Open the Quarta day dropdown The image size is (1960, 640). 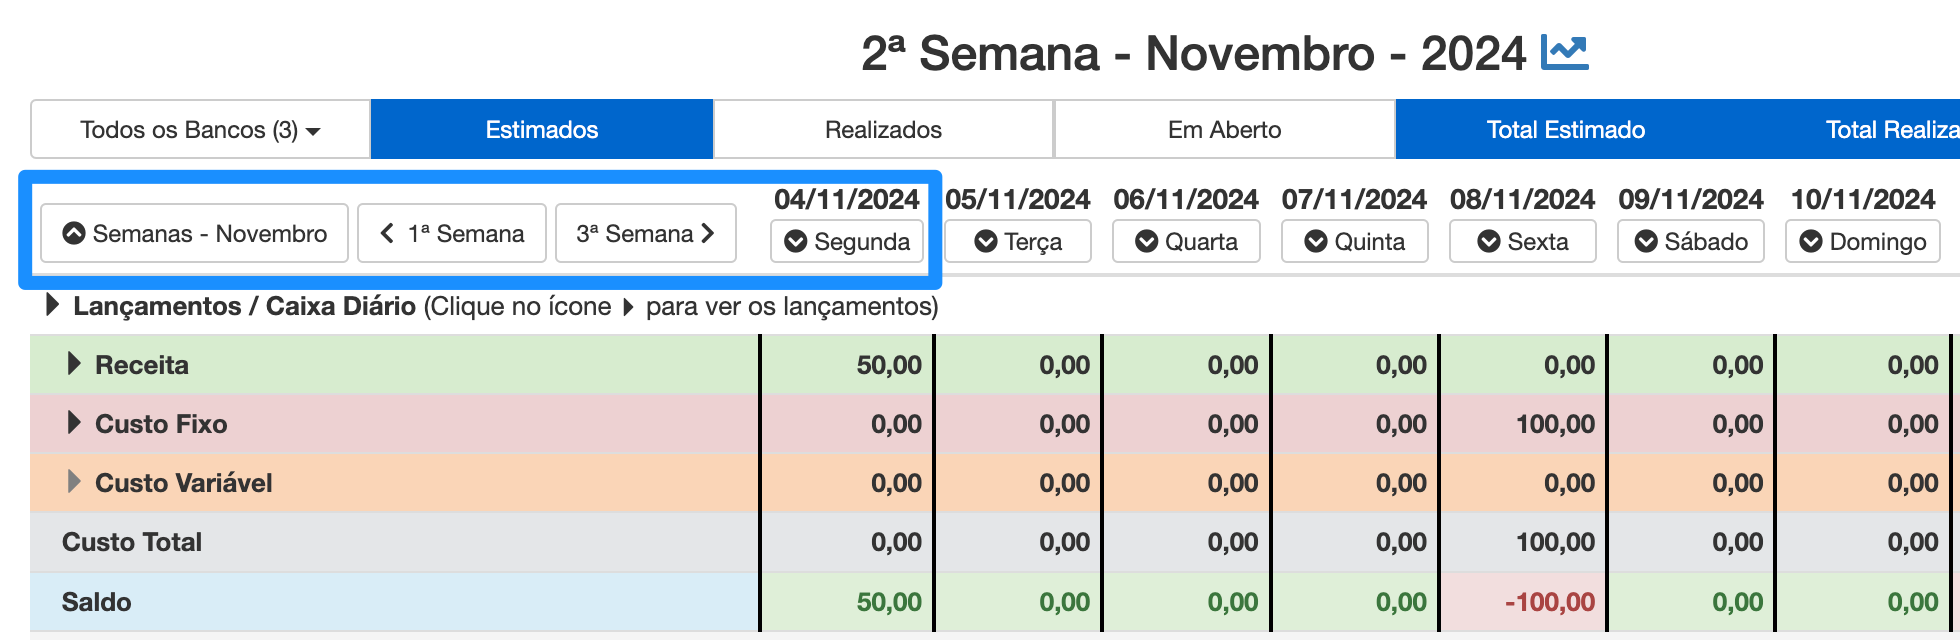point(1186,242)
